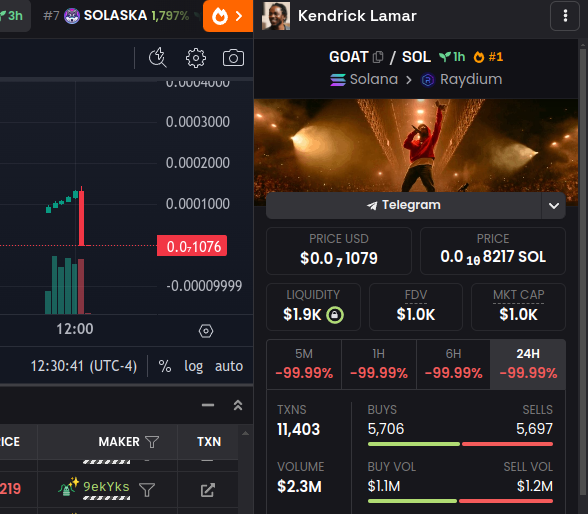Viewport: 588px width, 514px height.
Task: Click the buys versus sells ratio bar
Action: click(460, 444)
